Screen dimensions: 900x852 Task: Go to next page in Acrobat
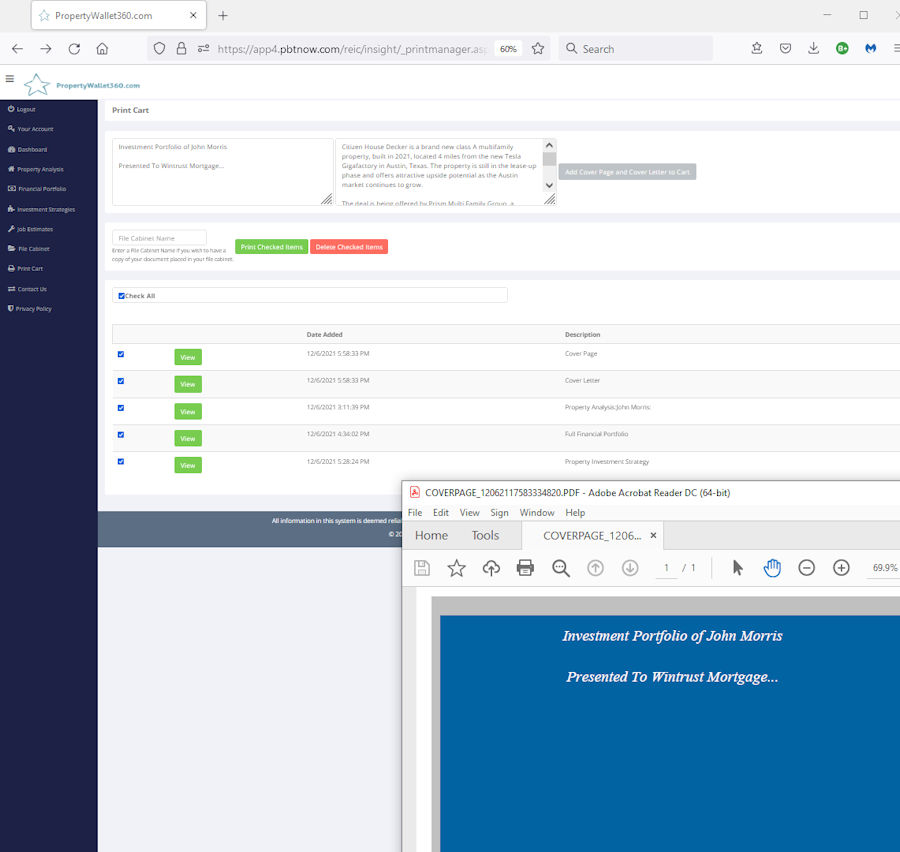click(x=630, y=568)
